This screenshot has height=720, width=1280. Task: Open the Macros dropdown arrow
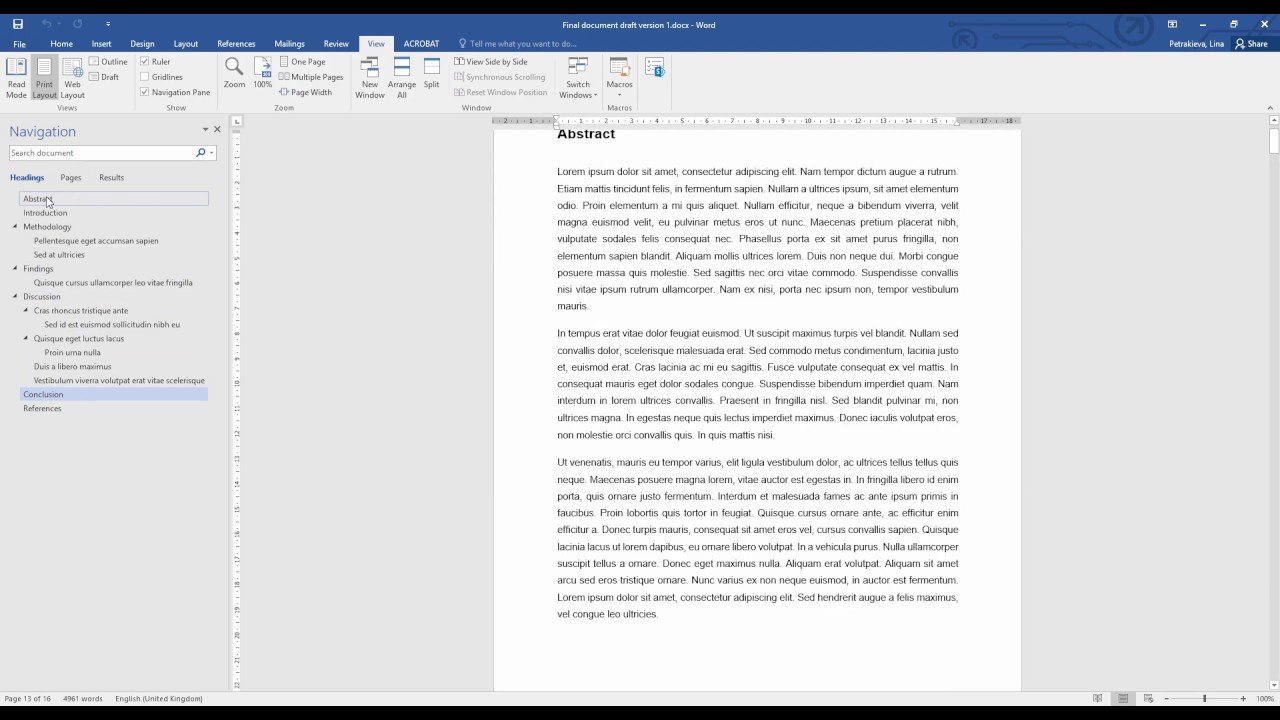pyautogui.click(x=619, y=94)
